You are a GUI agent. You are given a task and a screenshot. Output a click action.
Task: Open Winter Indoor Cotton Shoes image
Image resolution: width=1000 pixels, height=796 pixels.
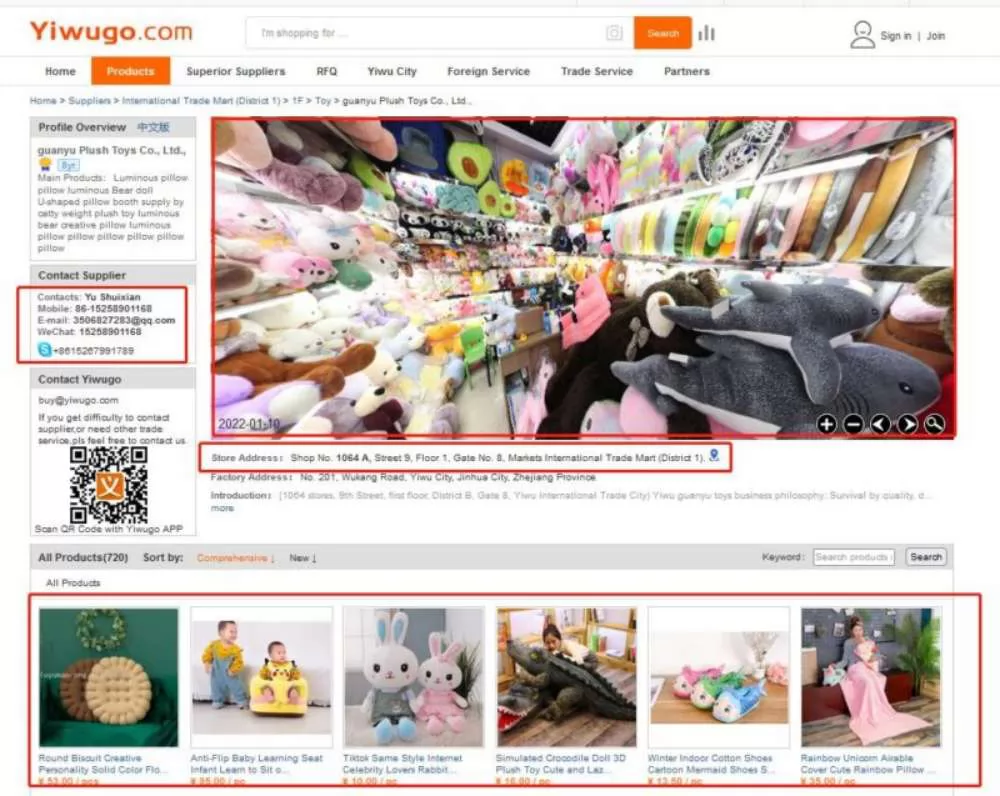click(719, 677)
